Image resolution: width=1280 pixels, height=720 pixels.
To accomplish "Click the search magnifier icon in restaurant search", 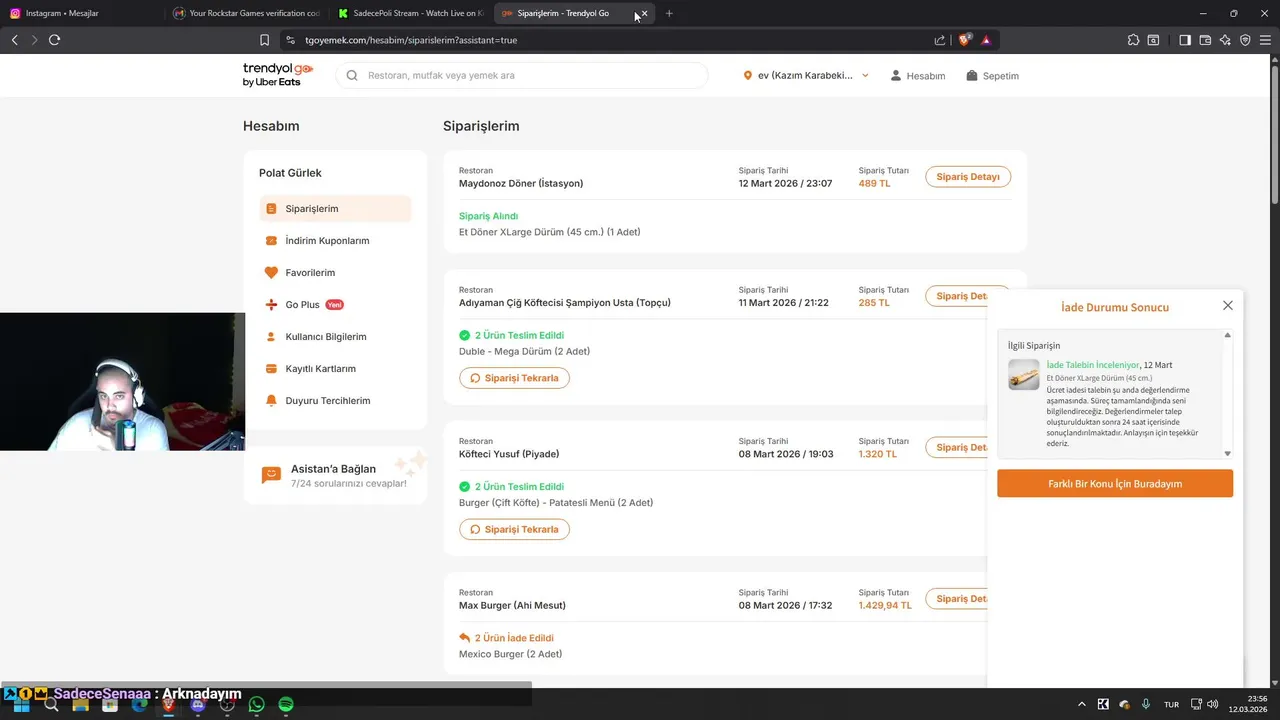I will [352, 75].
